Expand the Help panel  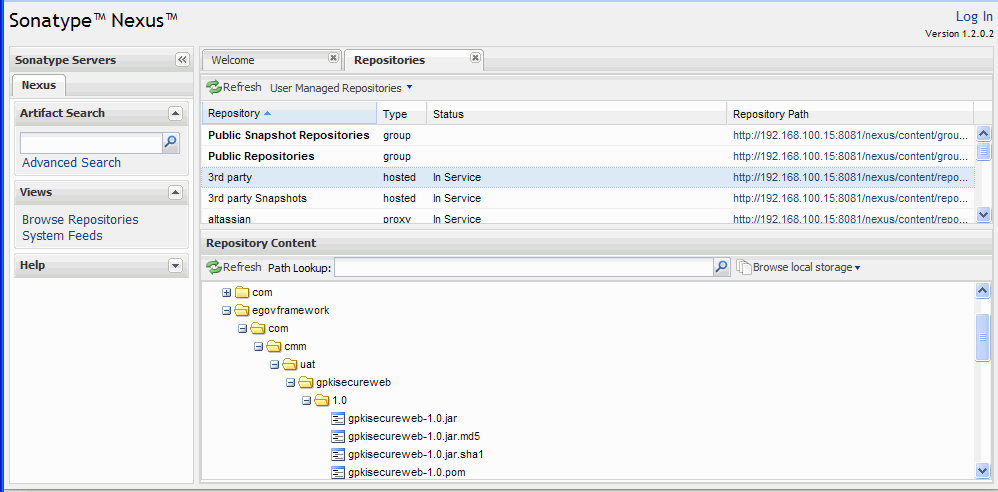click(x=176, y=266)
